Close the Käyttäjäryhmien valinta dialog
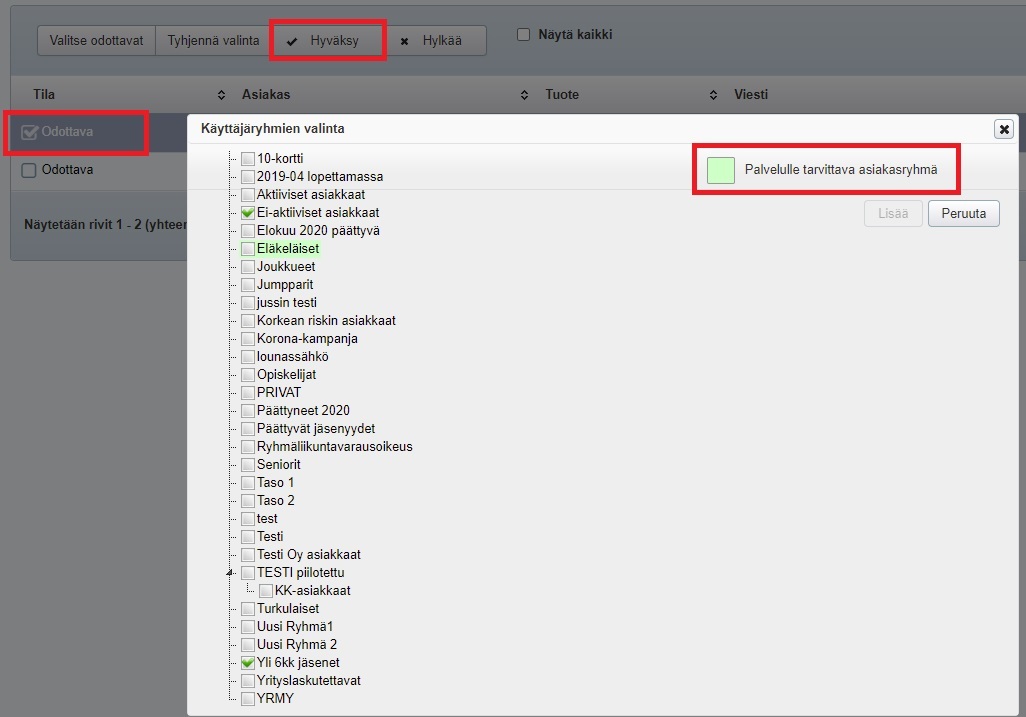The height and width of the screenshot is (717, 1026). pos(1004,129)
